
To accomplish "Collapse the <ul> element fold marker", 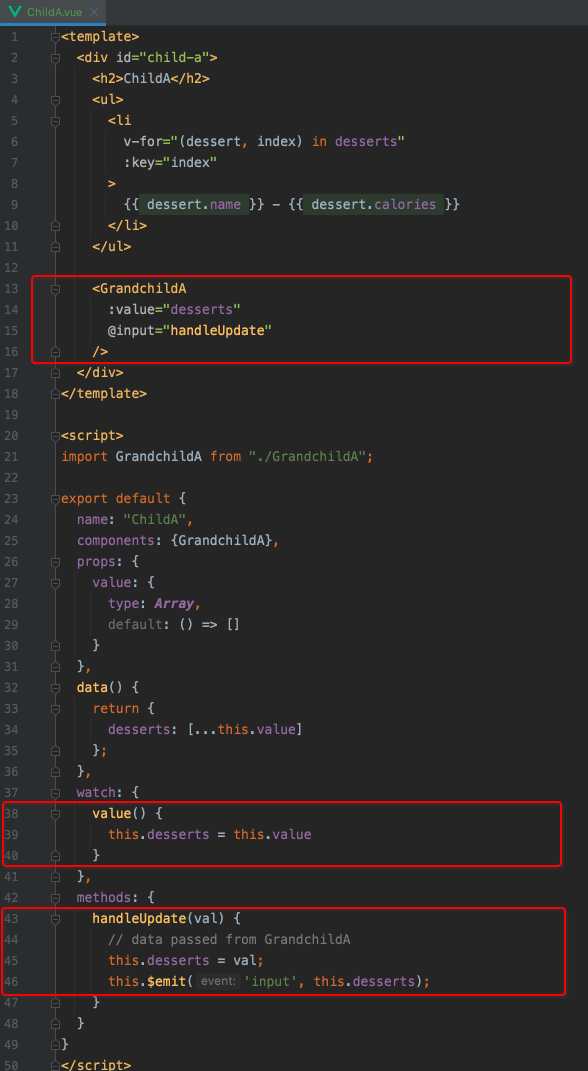I will (56, 100).
